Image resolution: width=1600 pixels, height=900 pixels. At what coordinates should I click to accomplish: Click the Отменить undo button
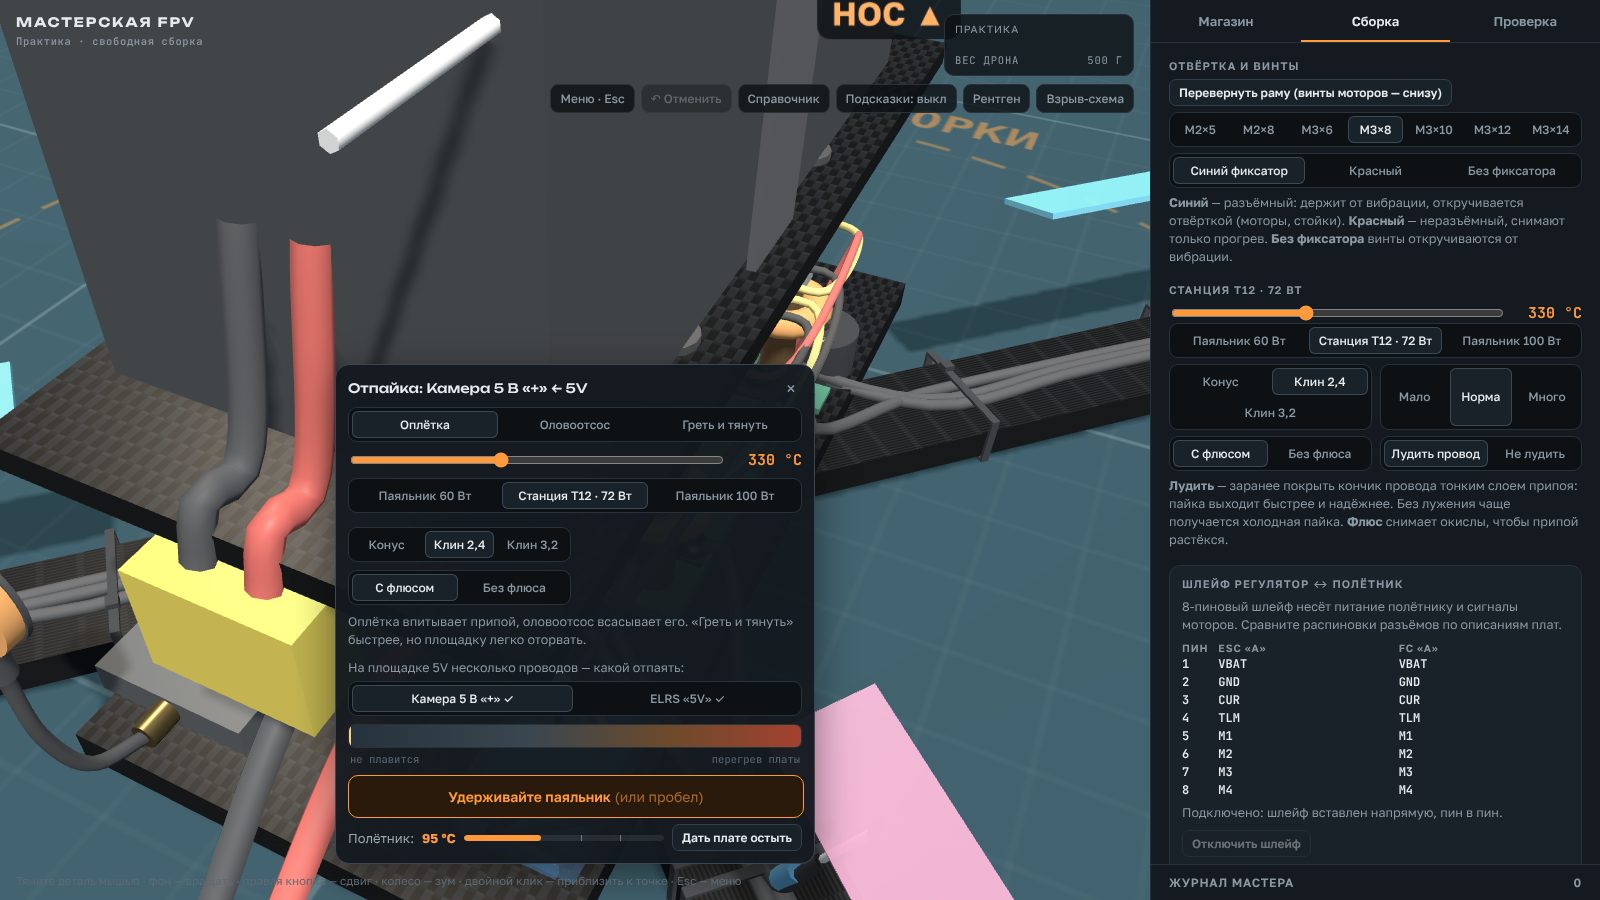pyautogui.click(x=686, y=99)
